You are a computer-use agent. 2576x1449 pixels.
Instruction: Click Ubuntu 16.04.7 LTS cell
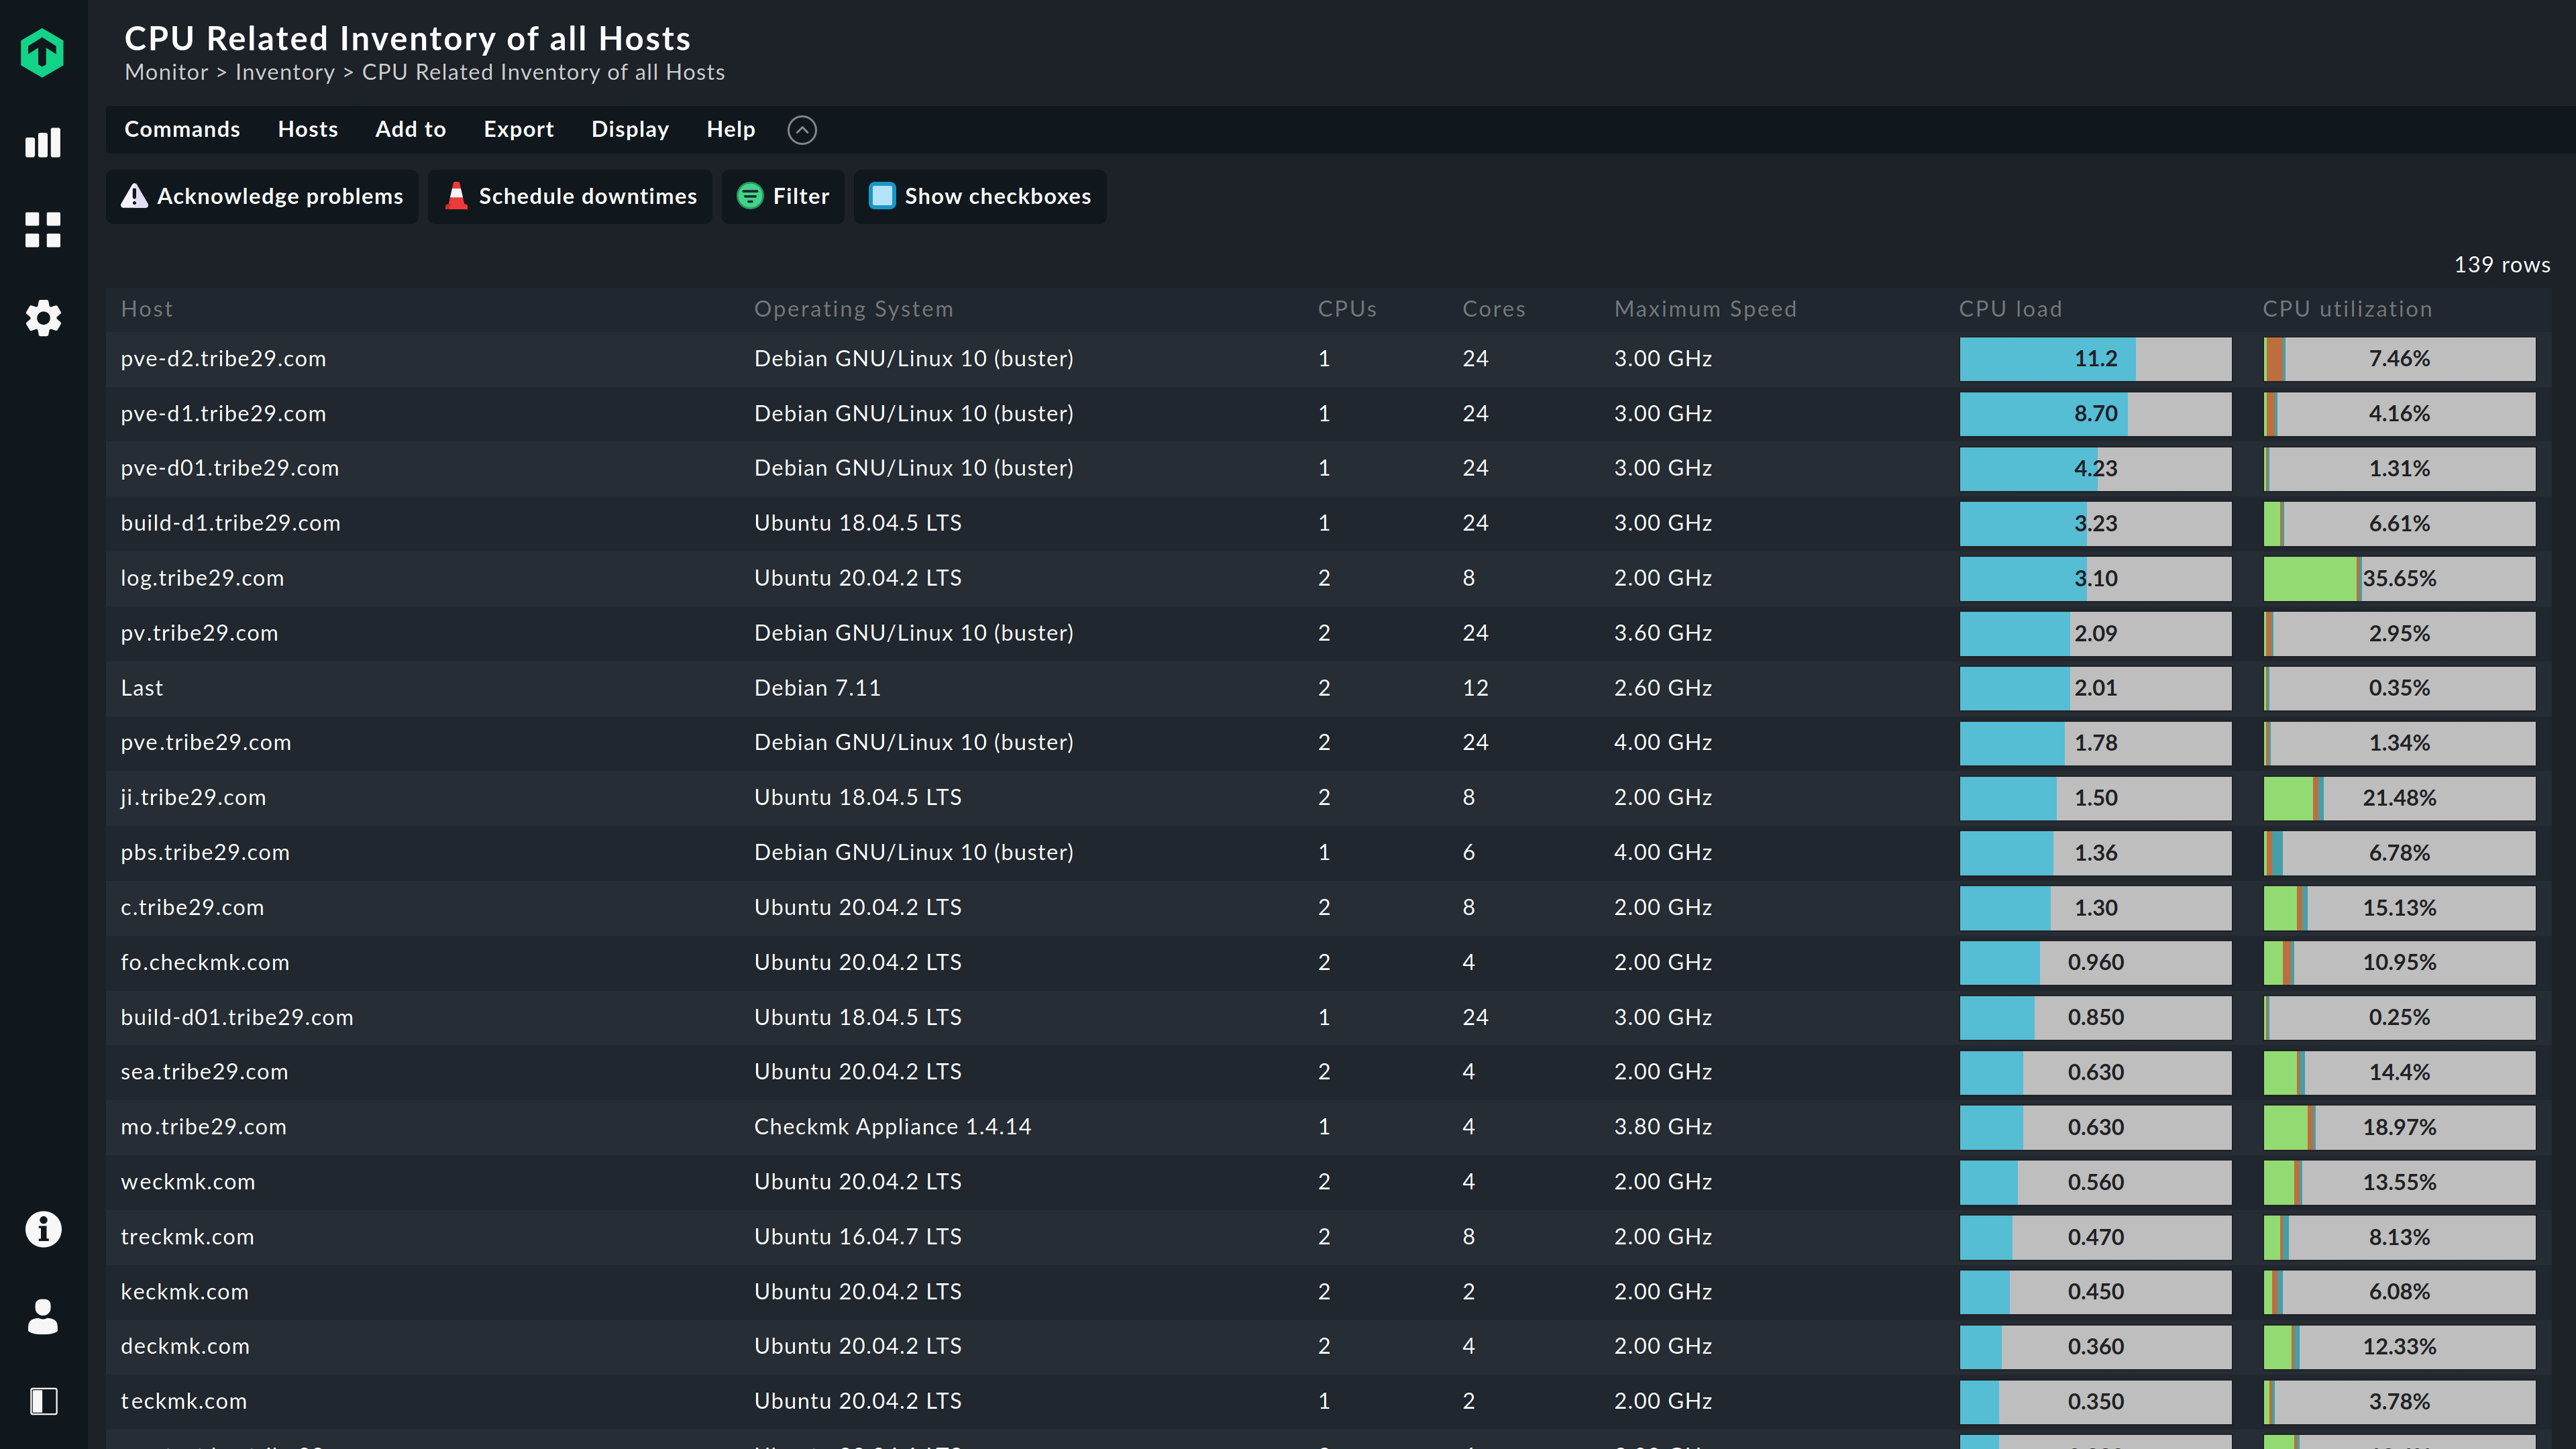[x=858, y=1237]
